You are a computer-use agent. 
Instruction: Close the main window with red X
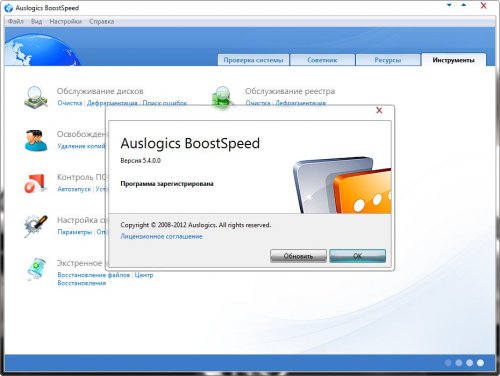click(483, 5)
